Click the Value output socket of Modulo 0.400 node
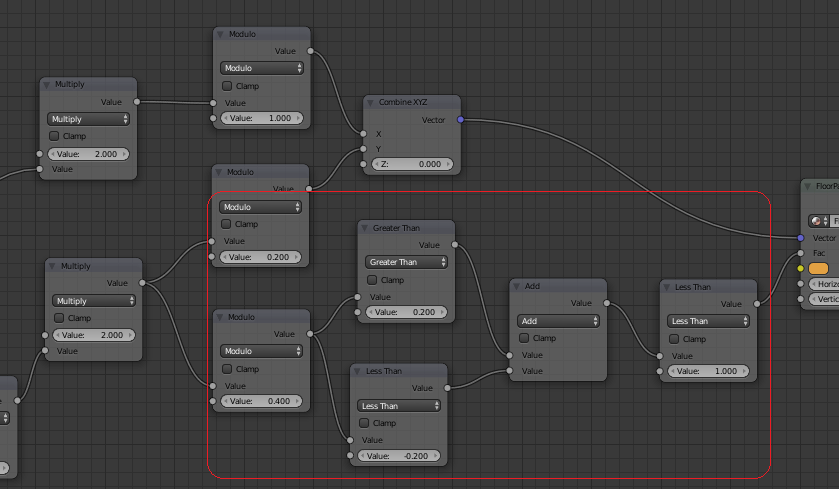The image size is (839, 489). click(310, 334)
